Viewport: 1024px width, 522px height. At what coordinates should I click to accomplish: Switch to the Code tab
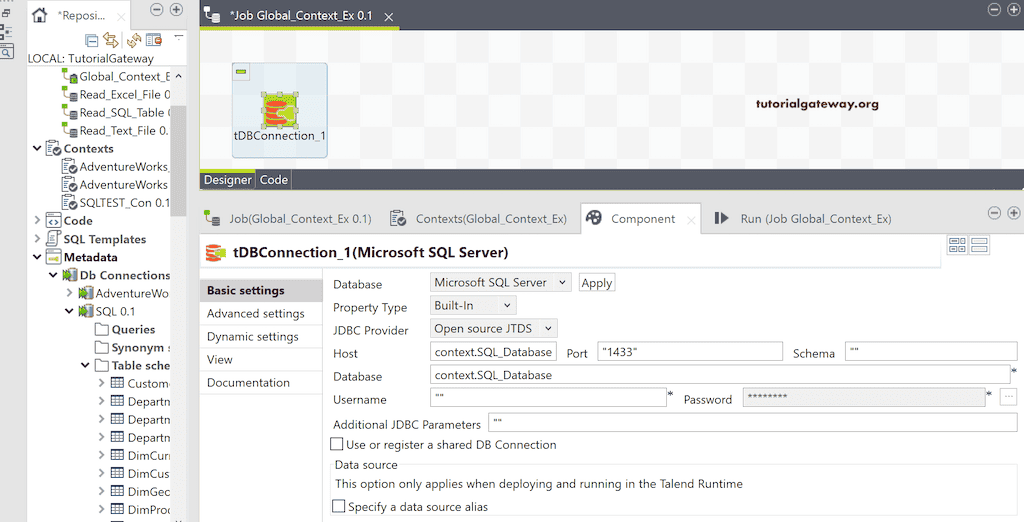[274, 180]
